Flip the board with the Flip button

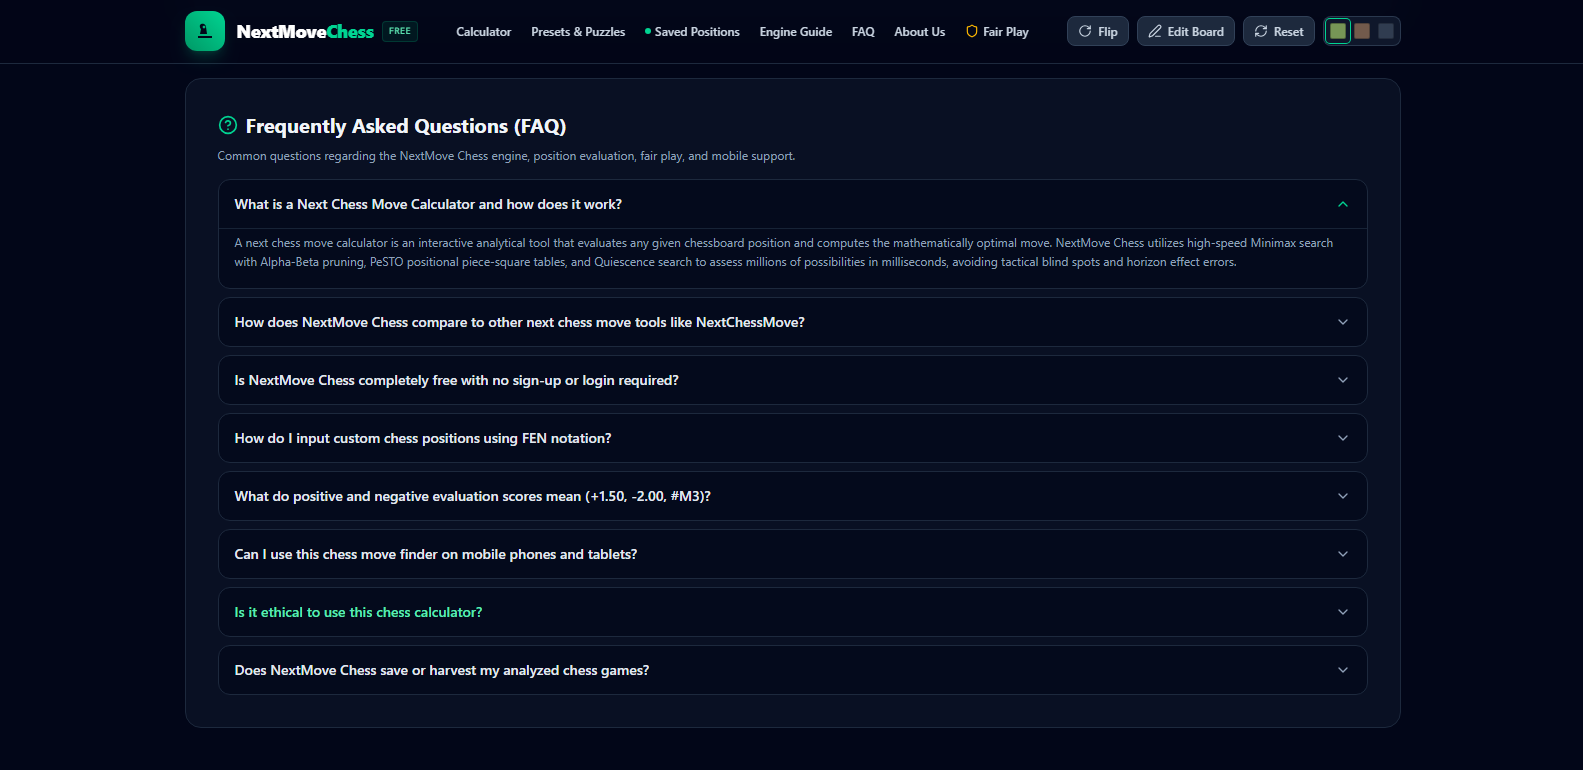click(x=1098, y=31)
